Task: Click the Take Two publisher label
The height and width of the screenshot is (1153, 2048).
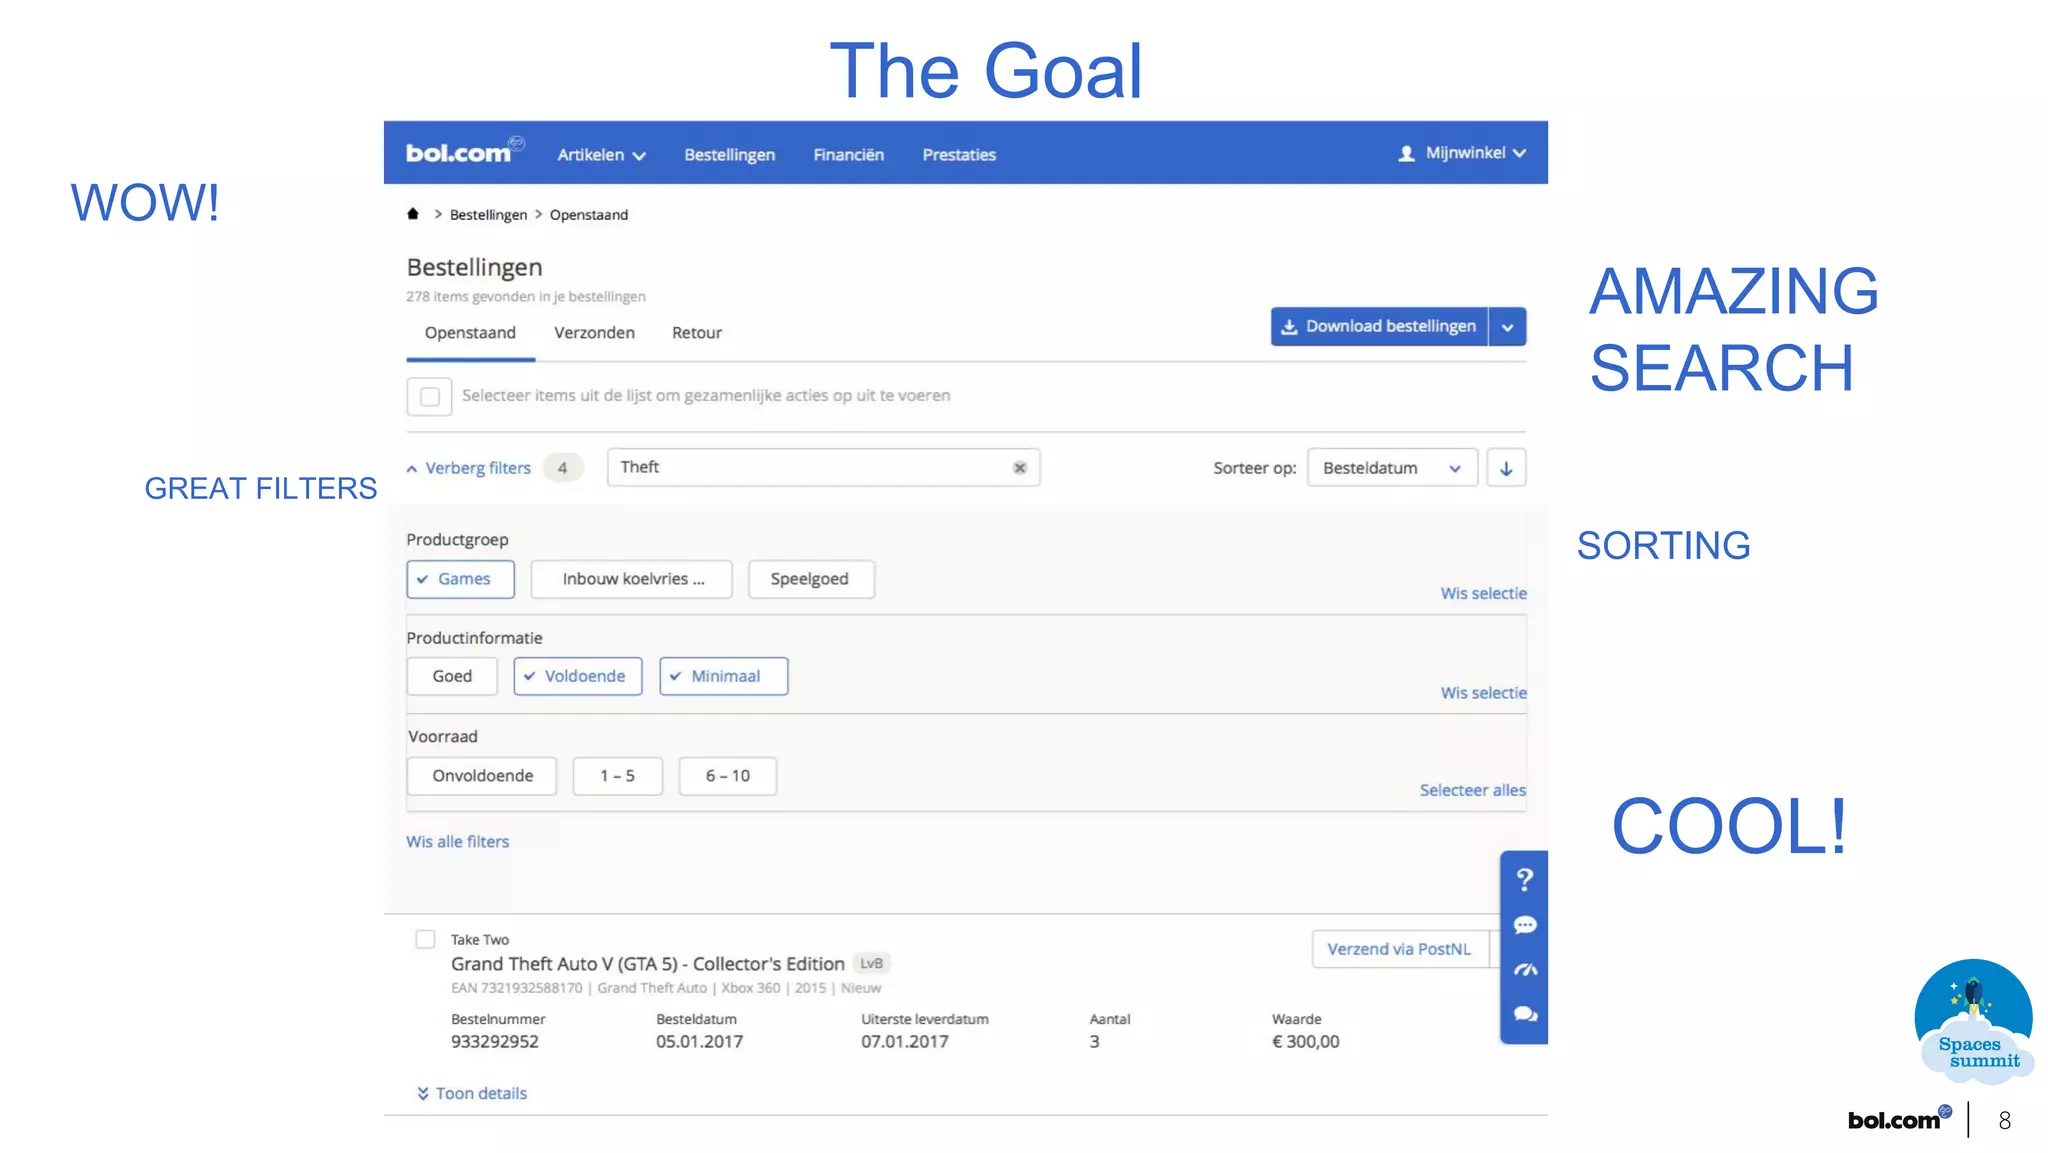Action: [x=479, y=940]
